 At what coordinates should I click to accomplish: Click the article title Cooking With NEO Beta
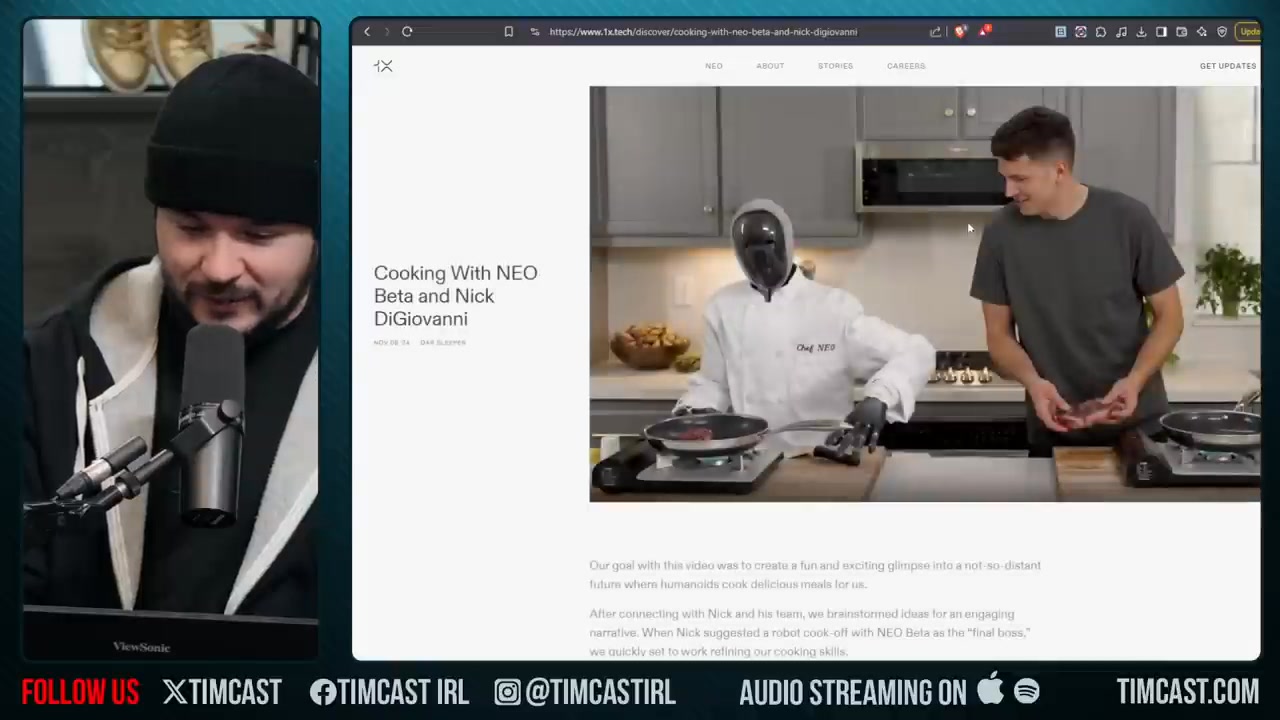[x=455, y=296]
